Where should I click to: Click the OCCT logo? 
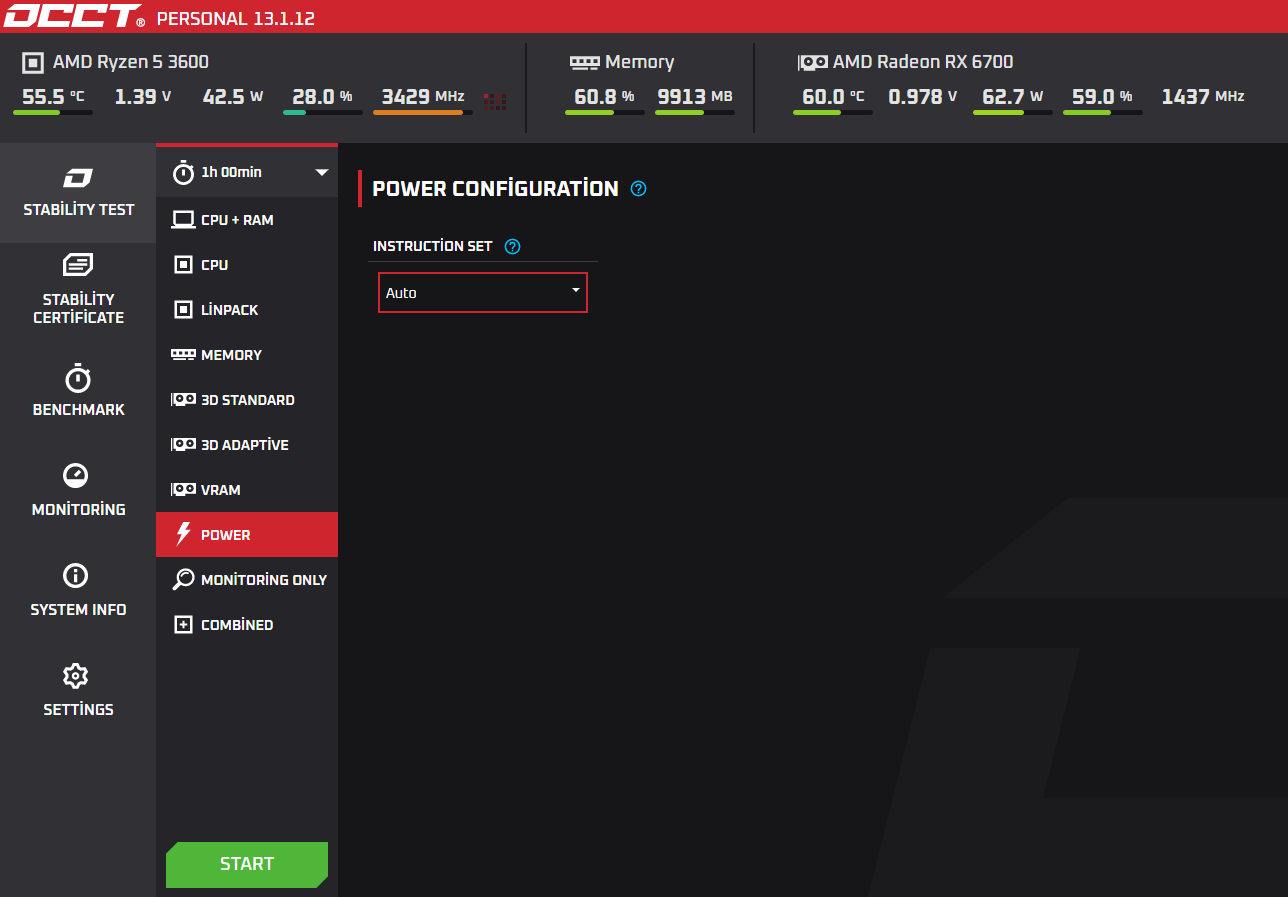(73, 16)
